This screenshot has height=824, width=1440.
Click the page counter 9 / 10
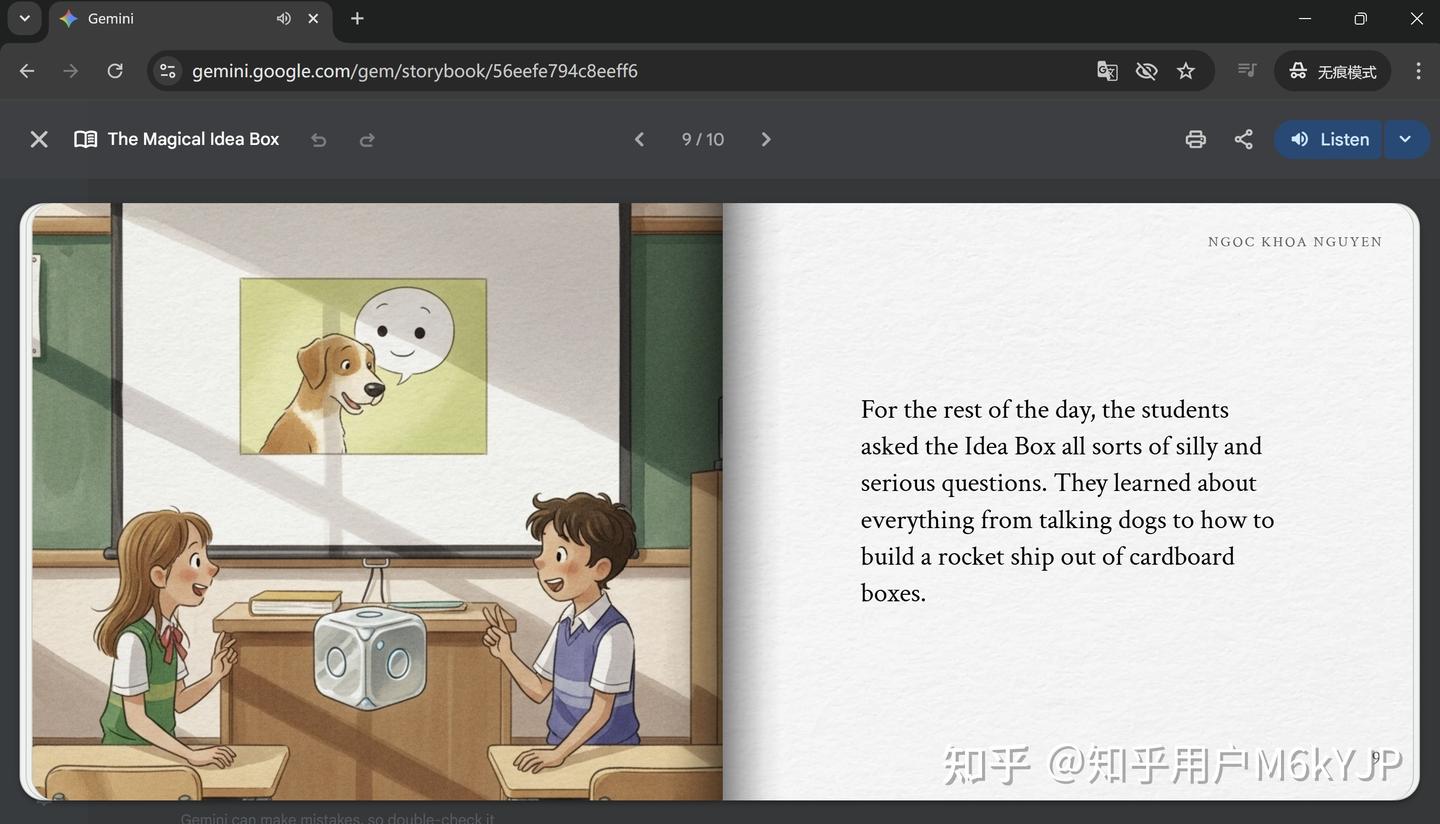pos(703,140)
